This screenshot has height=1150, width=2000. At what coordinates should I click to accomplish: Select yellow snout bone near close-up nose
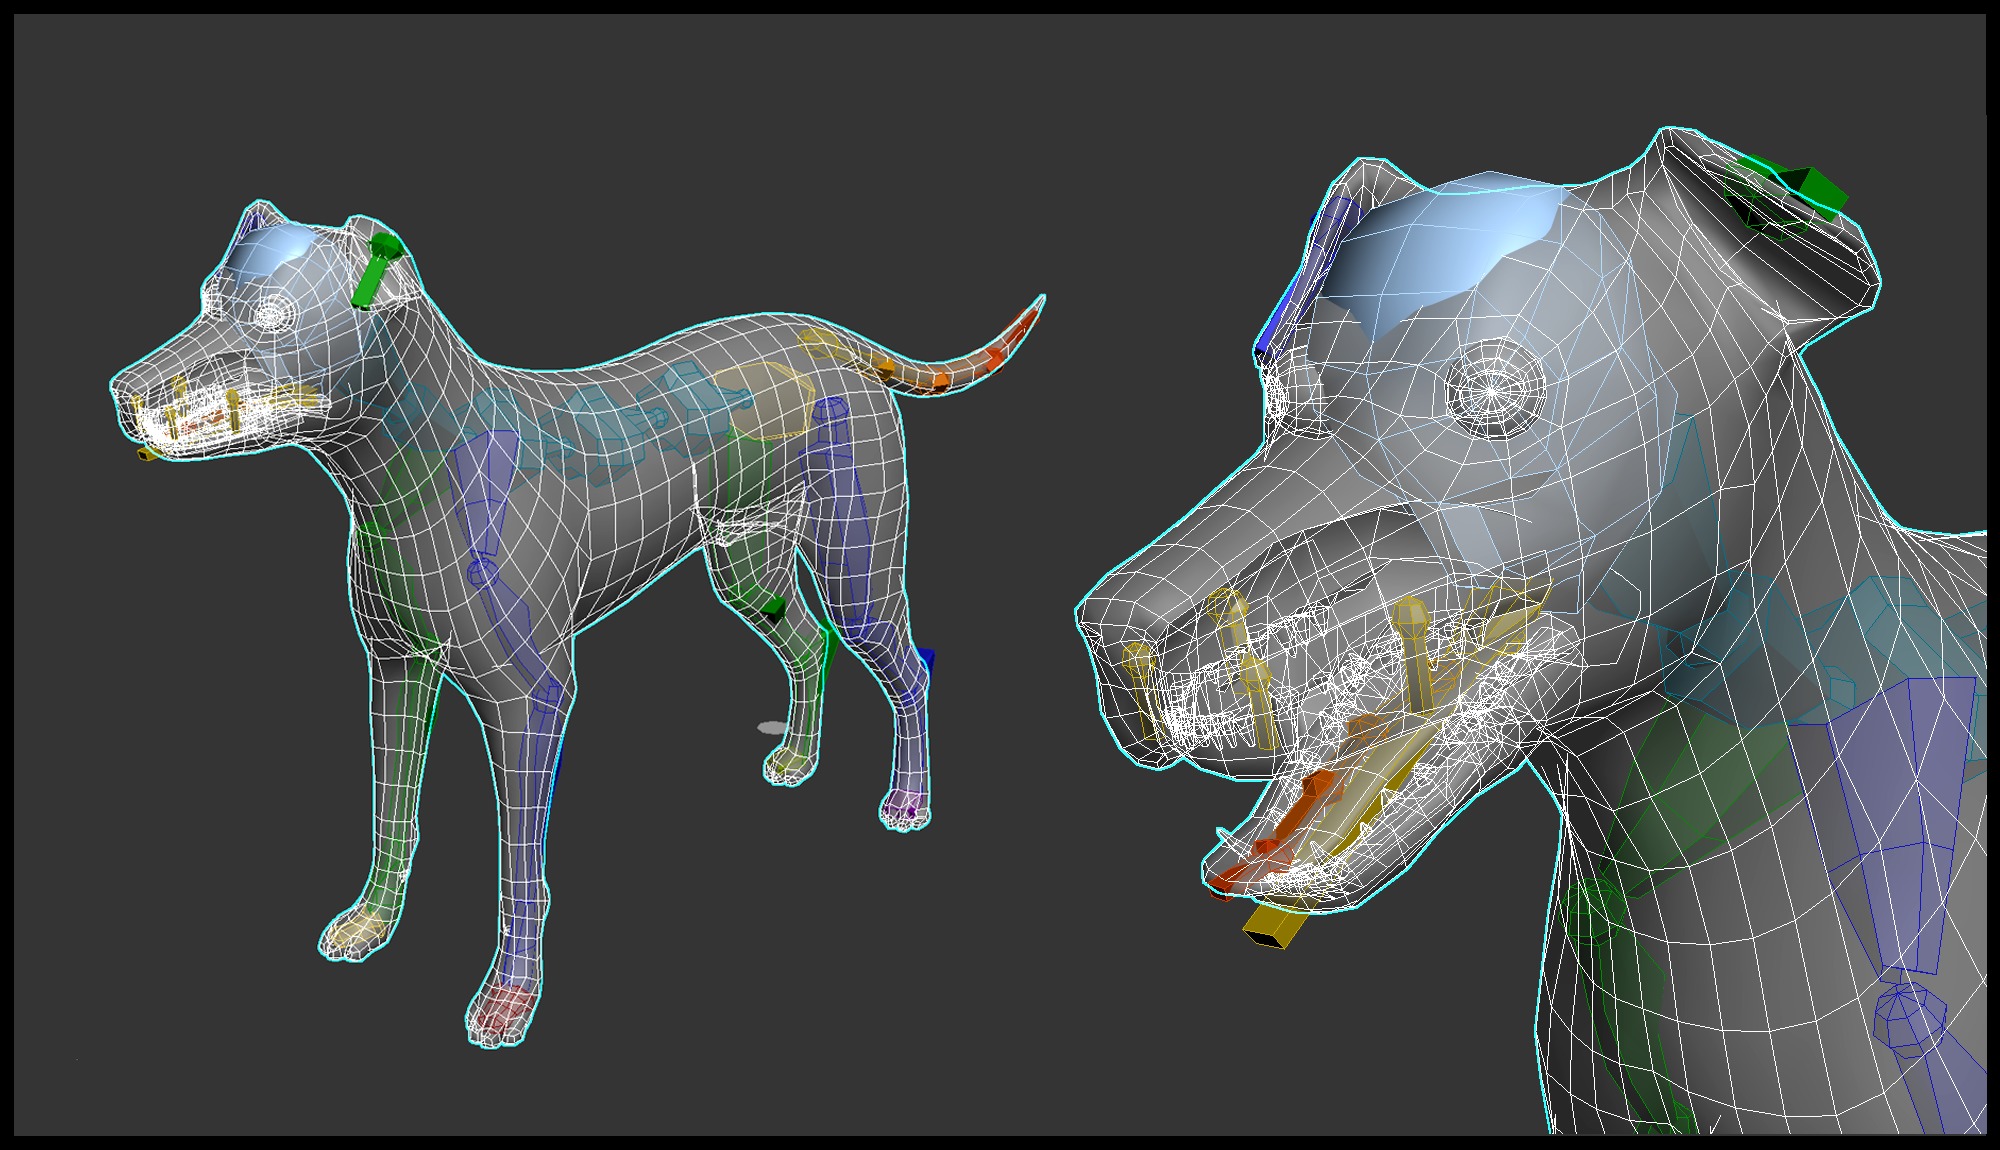[x=1144, y=691]
